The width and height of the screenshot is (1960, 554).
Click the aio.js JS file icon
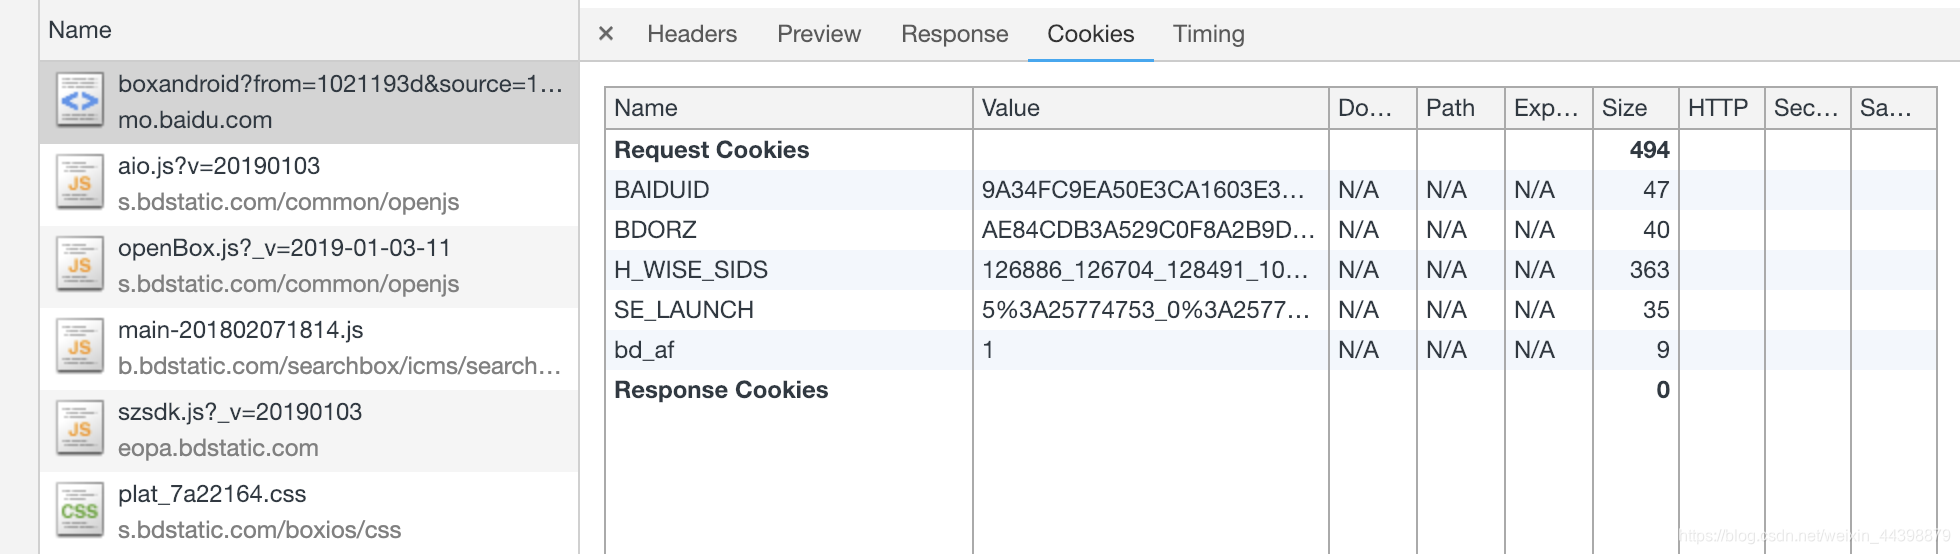(79, 183)
